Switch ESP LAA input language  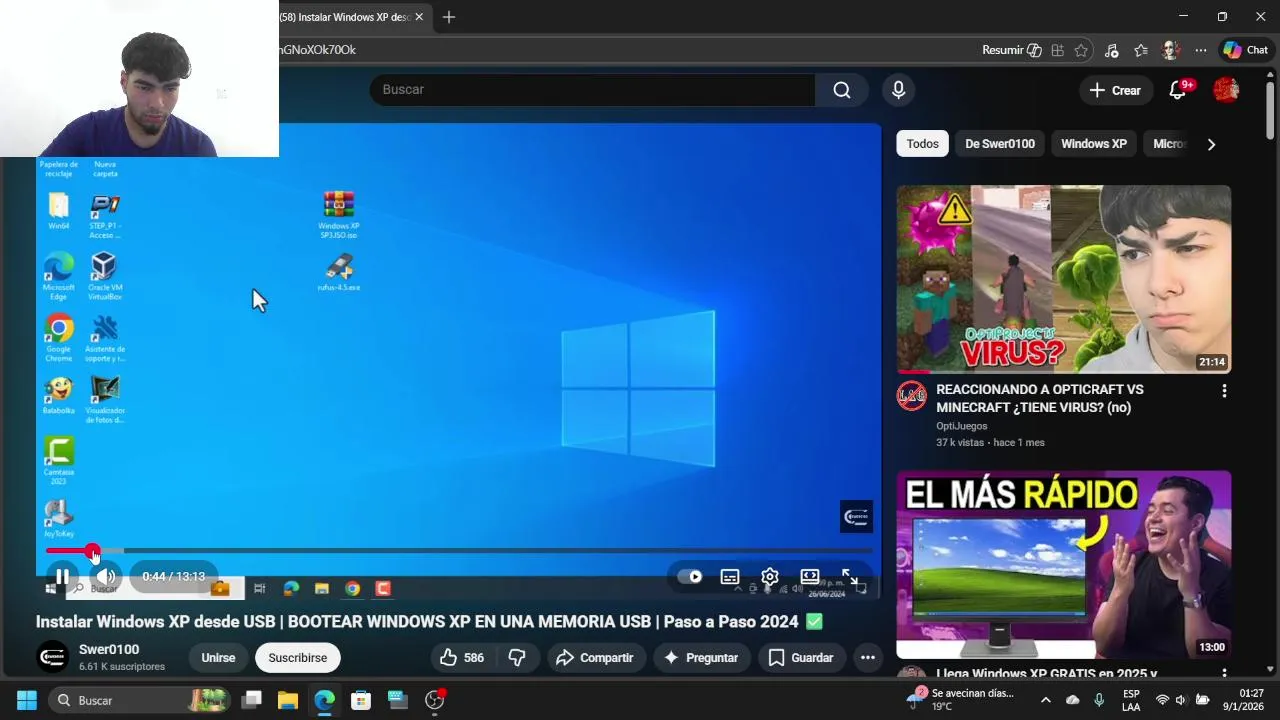[1131, 700]
